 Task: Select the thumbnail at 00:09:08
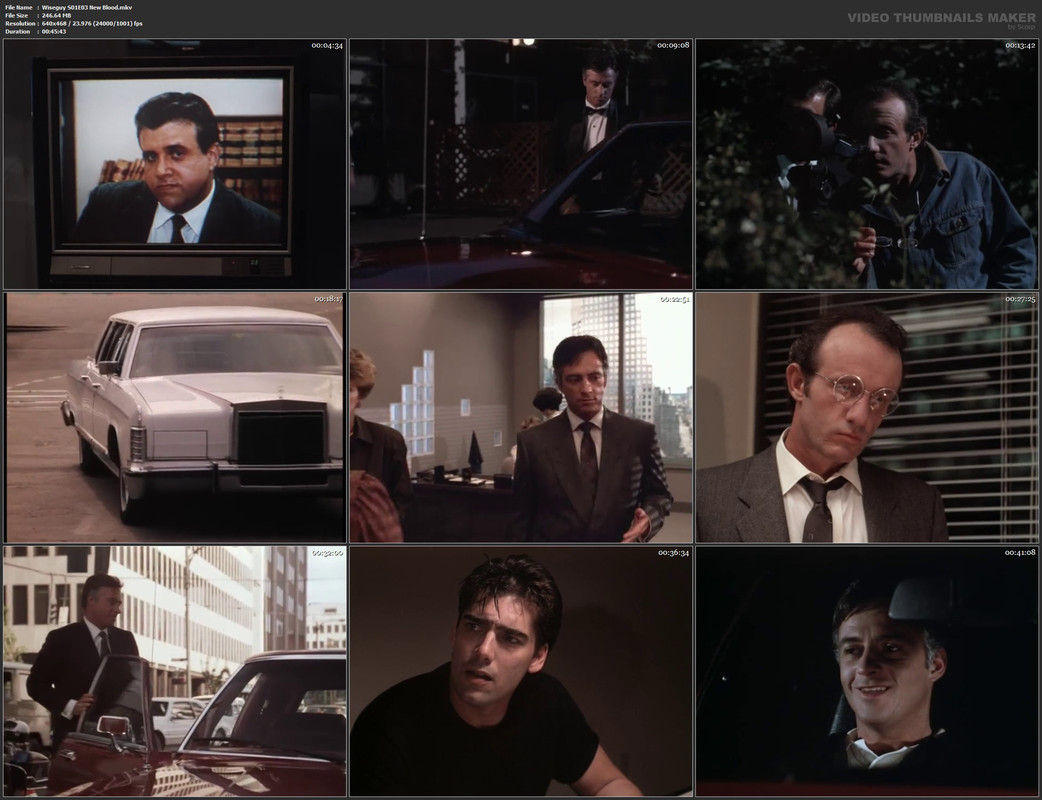(x=521, y=163)
